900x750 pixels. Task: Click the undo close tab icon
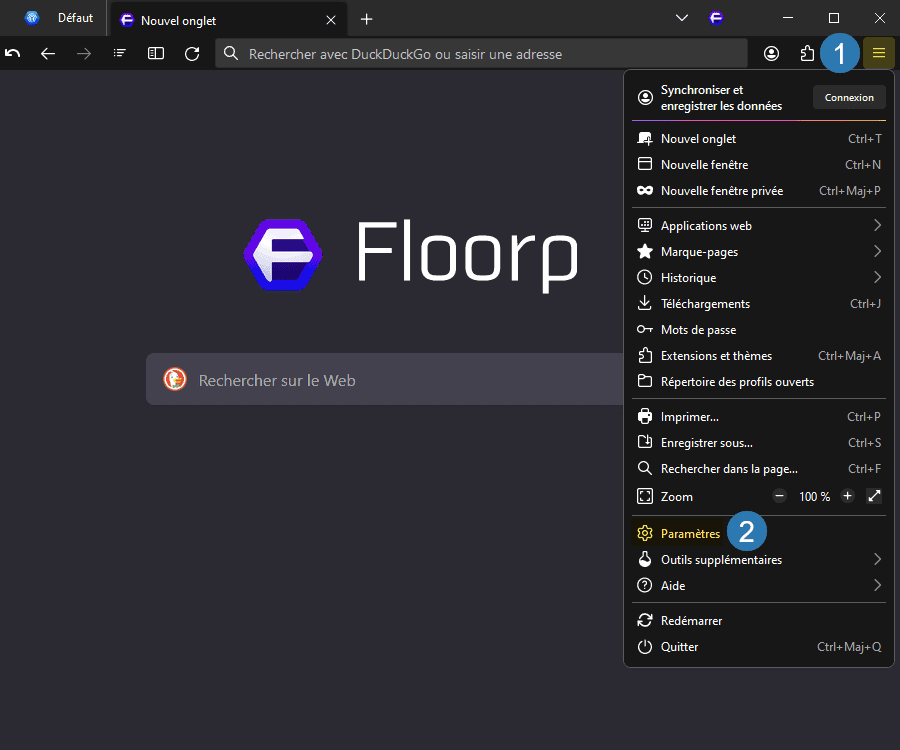pos(13,53)
